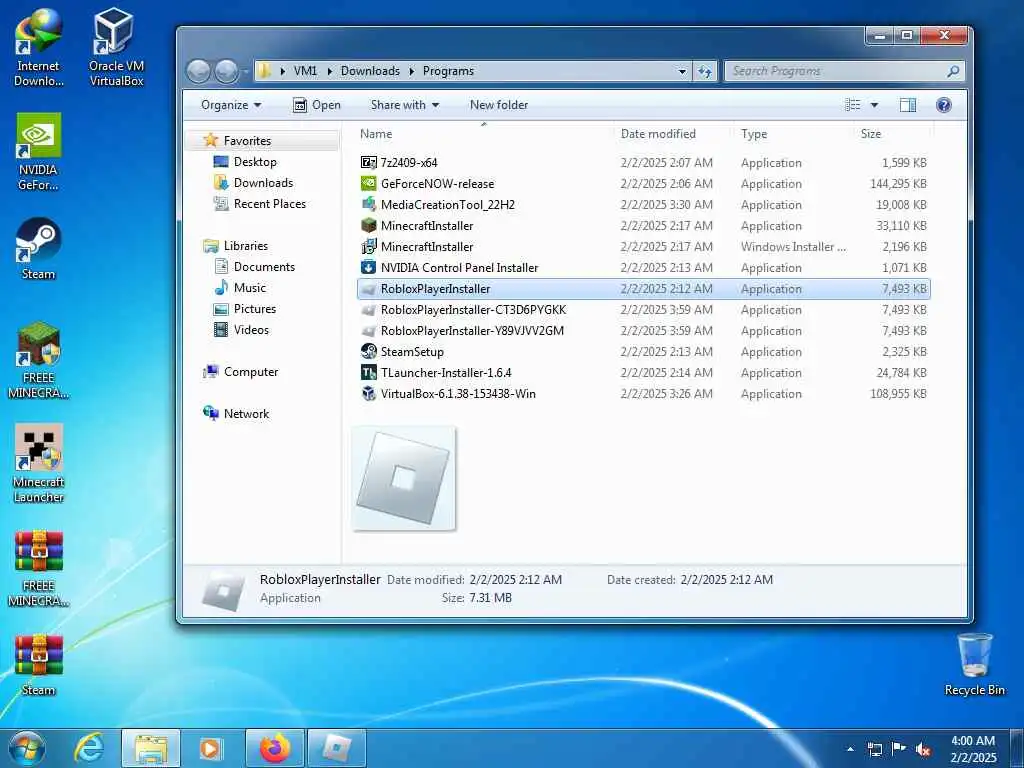The width and height of the screenshot is (1024, 768).
Task: Sort by Type column header
Action: click(793, 134)
